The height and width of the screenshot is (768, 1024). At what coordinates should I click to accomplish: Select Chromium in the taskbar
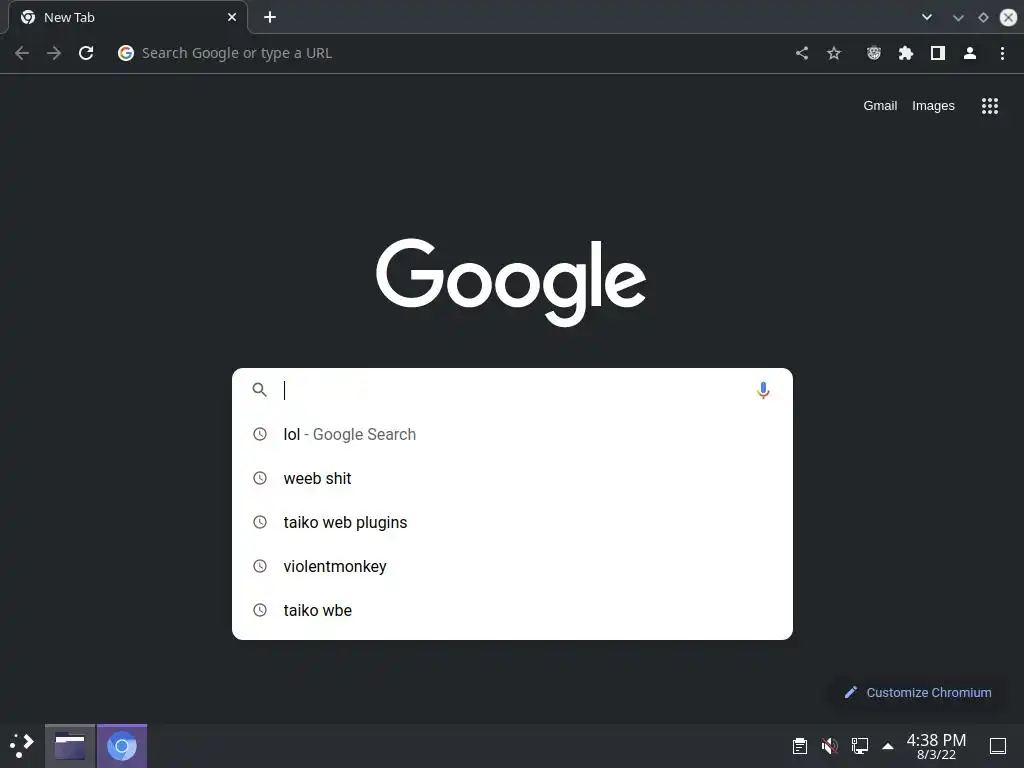pyautogui.click(x=121, y=746)
